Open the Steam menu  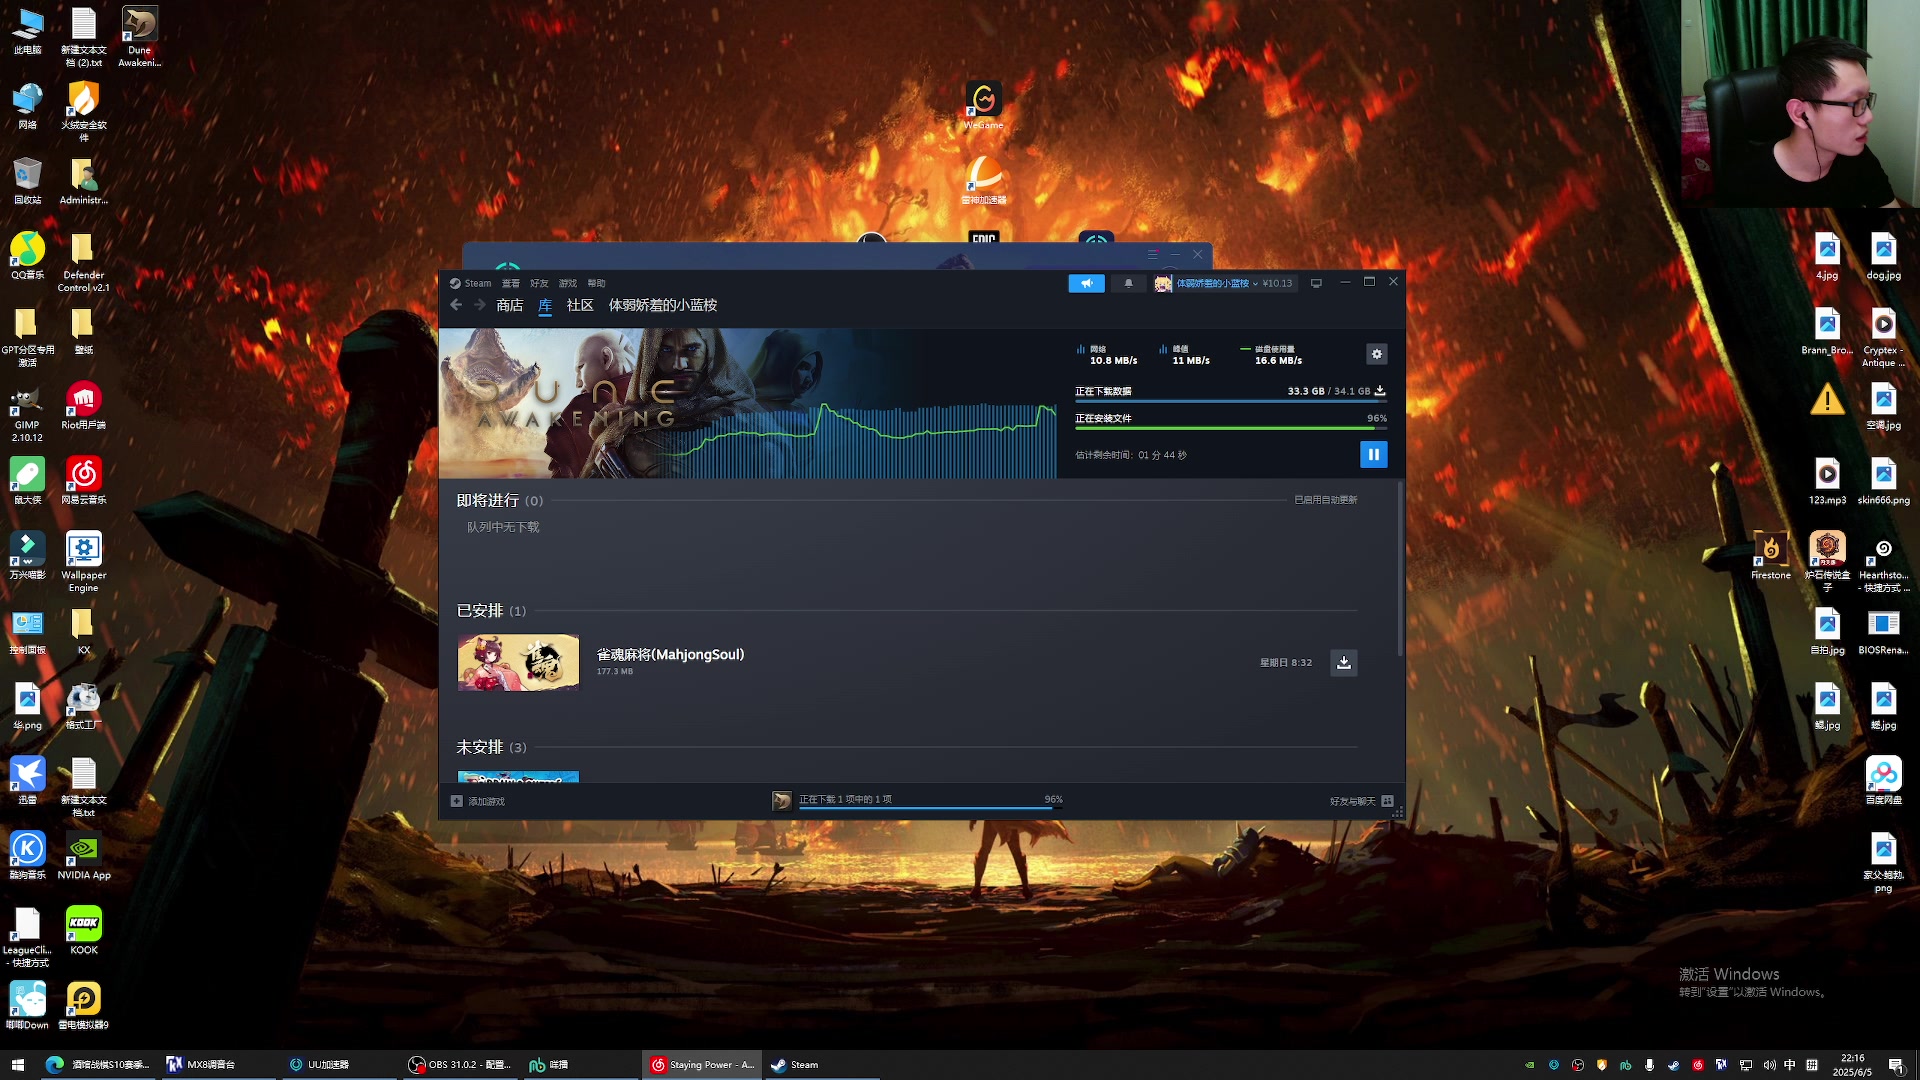pyautogui.click(x=470, y=283)
